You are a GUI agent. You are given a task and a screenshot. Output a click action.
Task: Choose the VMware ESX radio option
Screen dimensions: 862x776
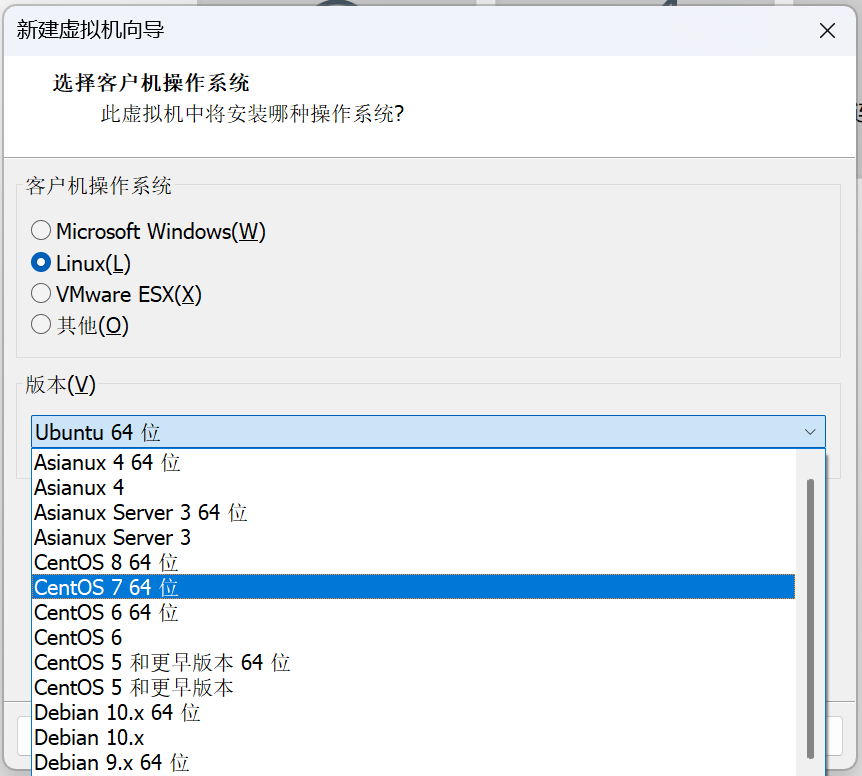click(41, 294)
